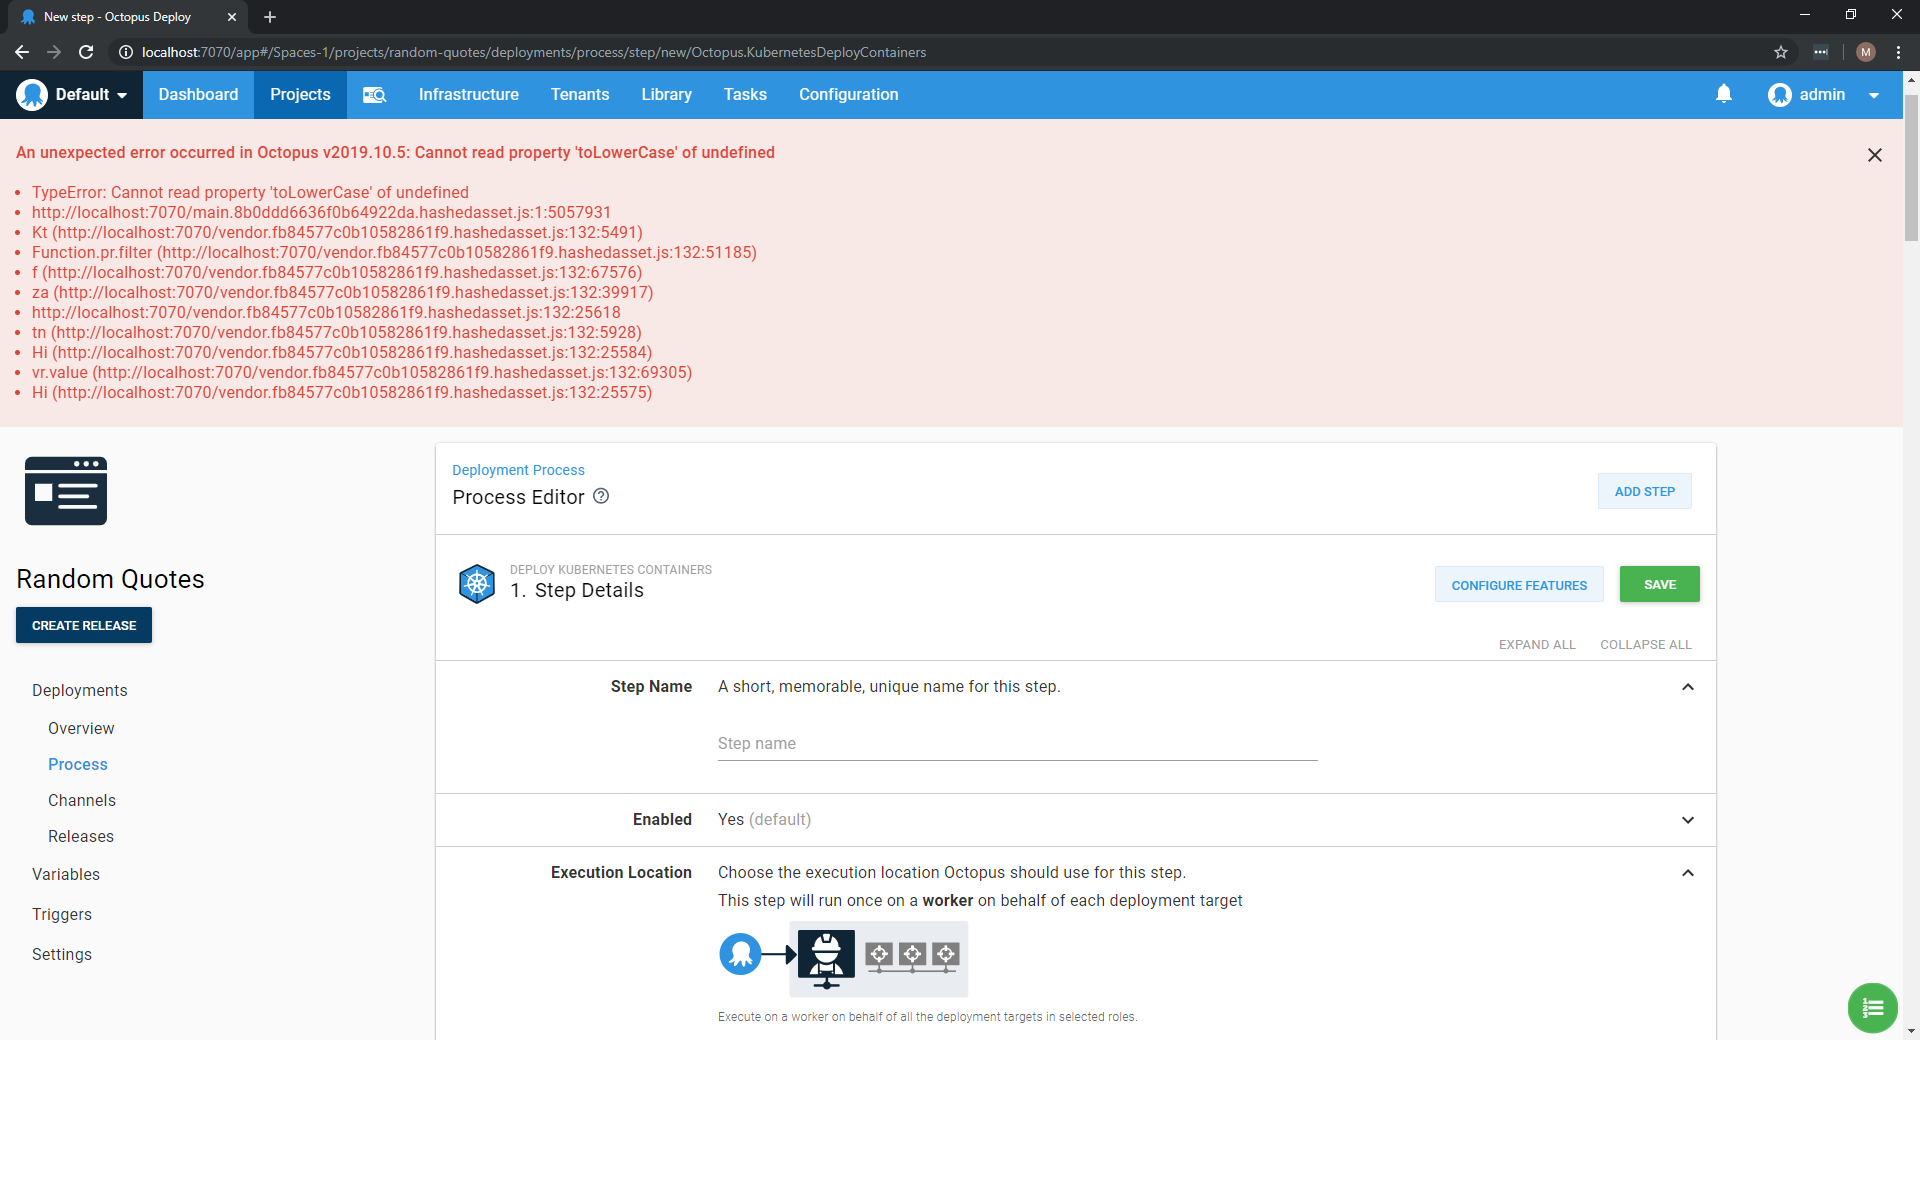This screenshot has width=1920, height=1200.
Task: Open the Infrastructure tab
Action: 468,95
